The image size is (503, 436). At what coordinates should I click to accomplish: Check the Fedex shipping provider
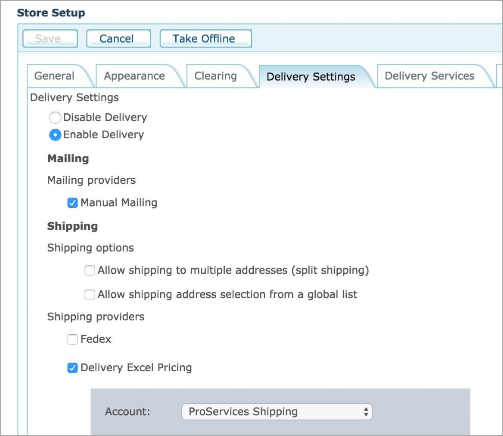click(x=72, y=339)
